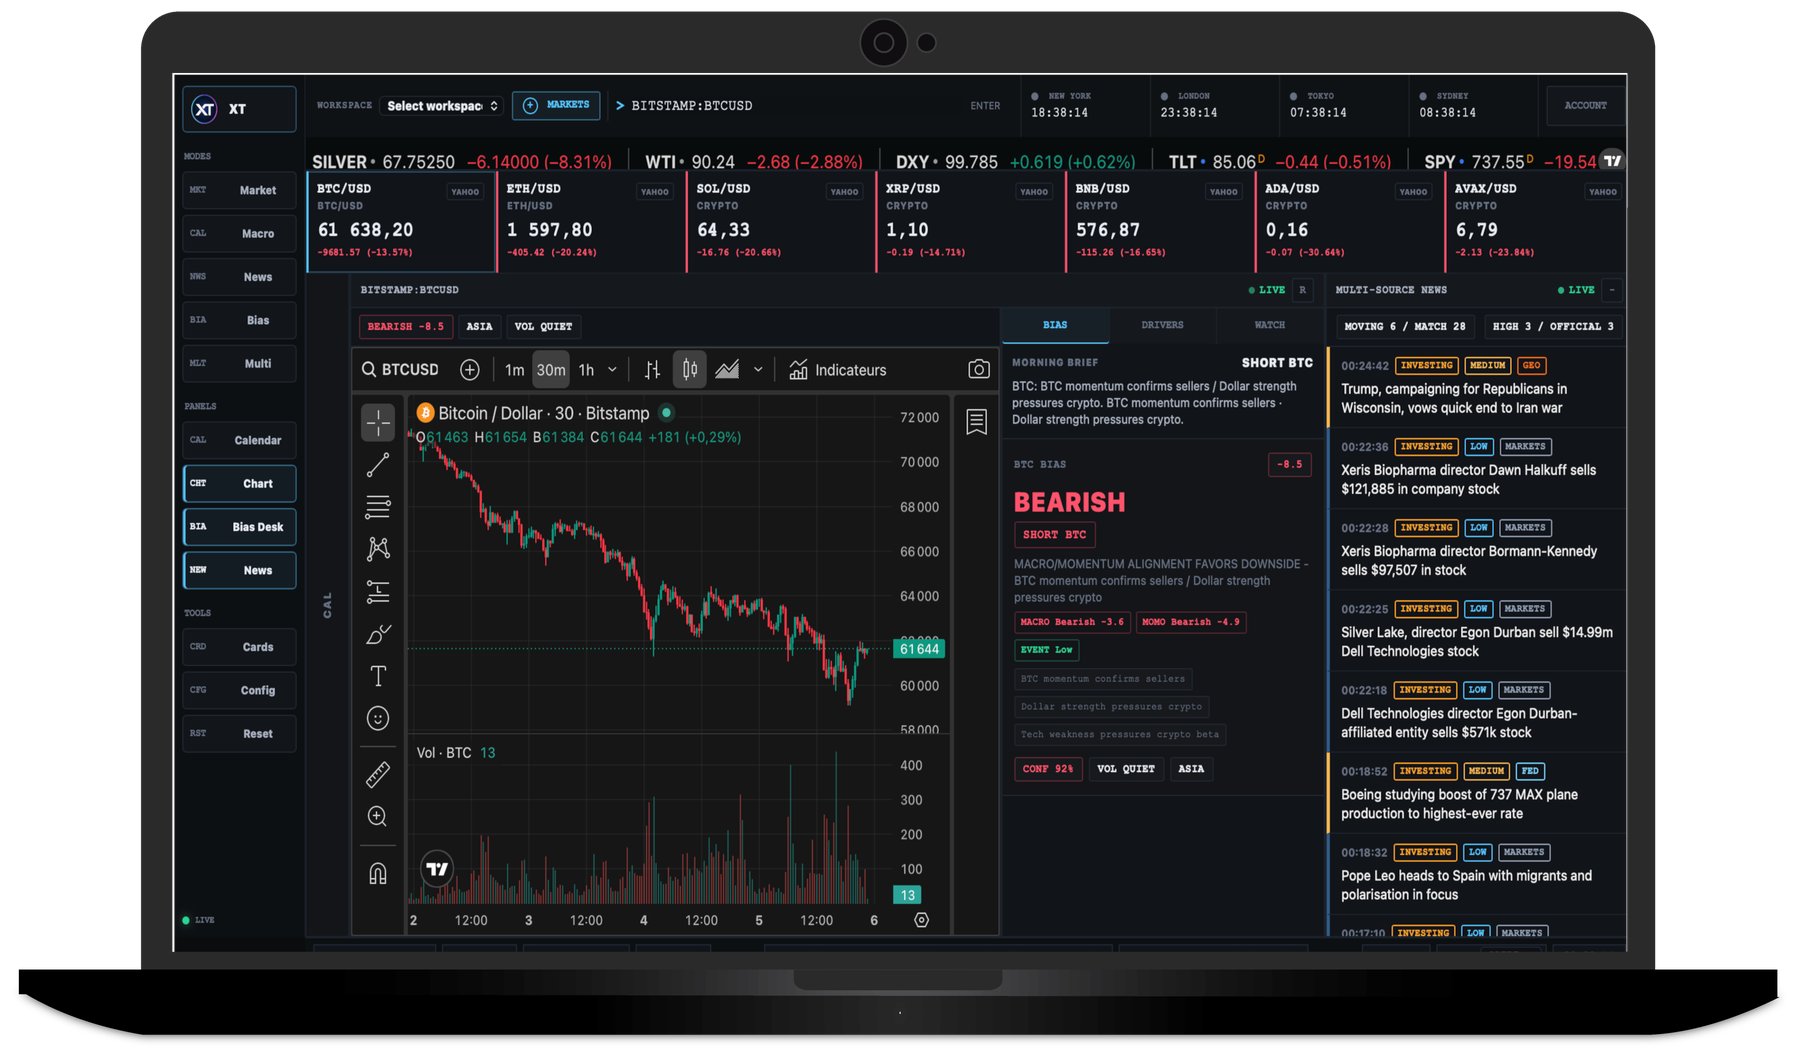
Task: Click the XT logo icon
Action: point(204,109)
